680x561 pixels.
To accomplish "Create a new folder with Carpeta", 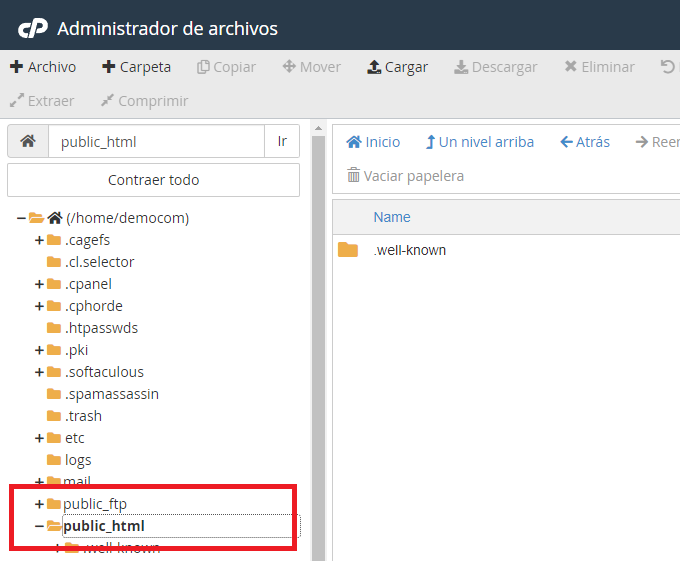I will click(x=136, y=67).
